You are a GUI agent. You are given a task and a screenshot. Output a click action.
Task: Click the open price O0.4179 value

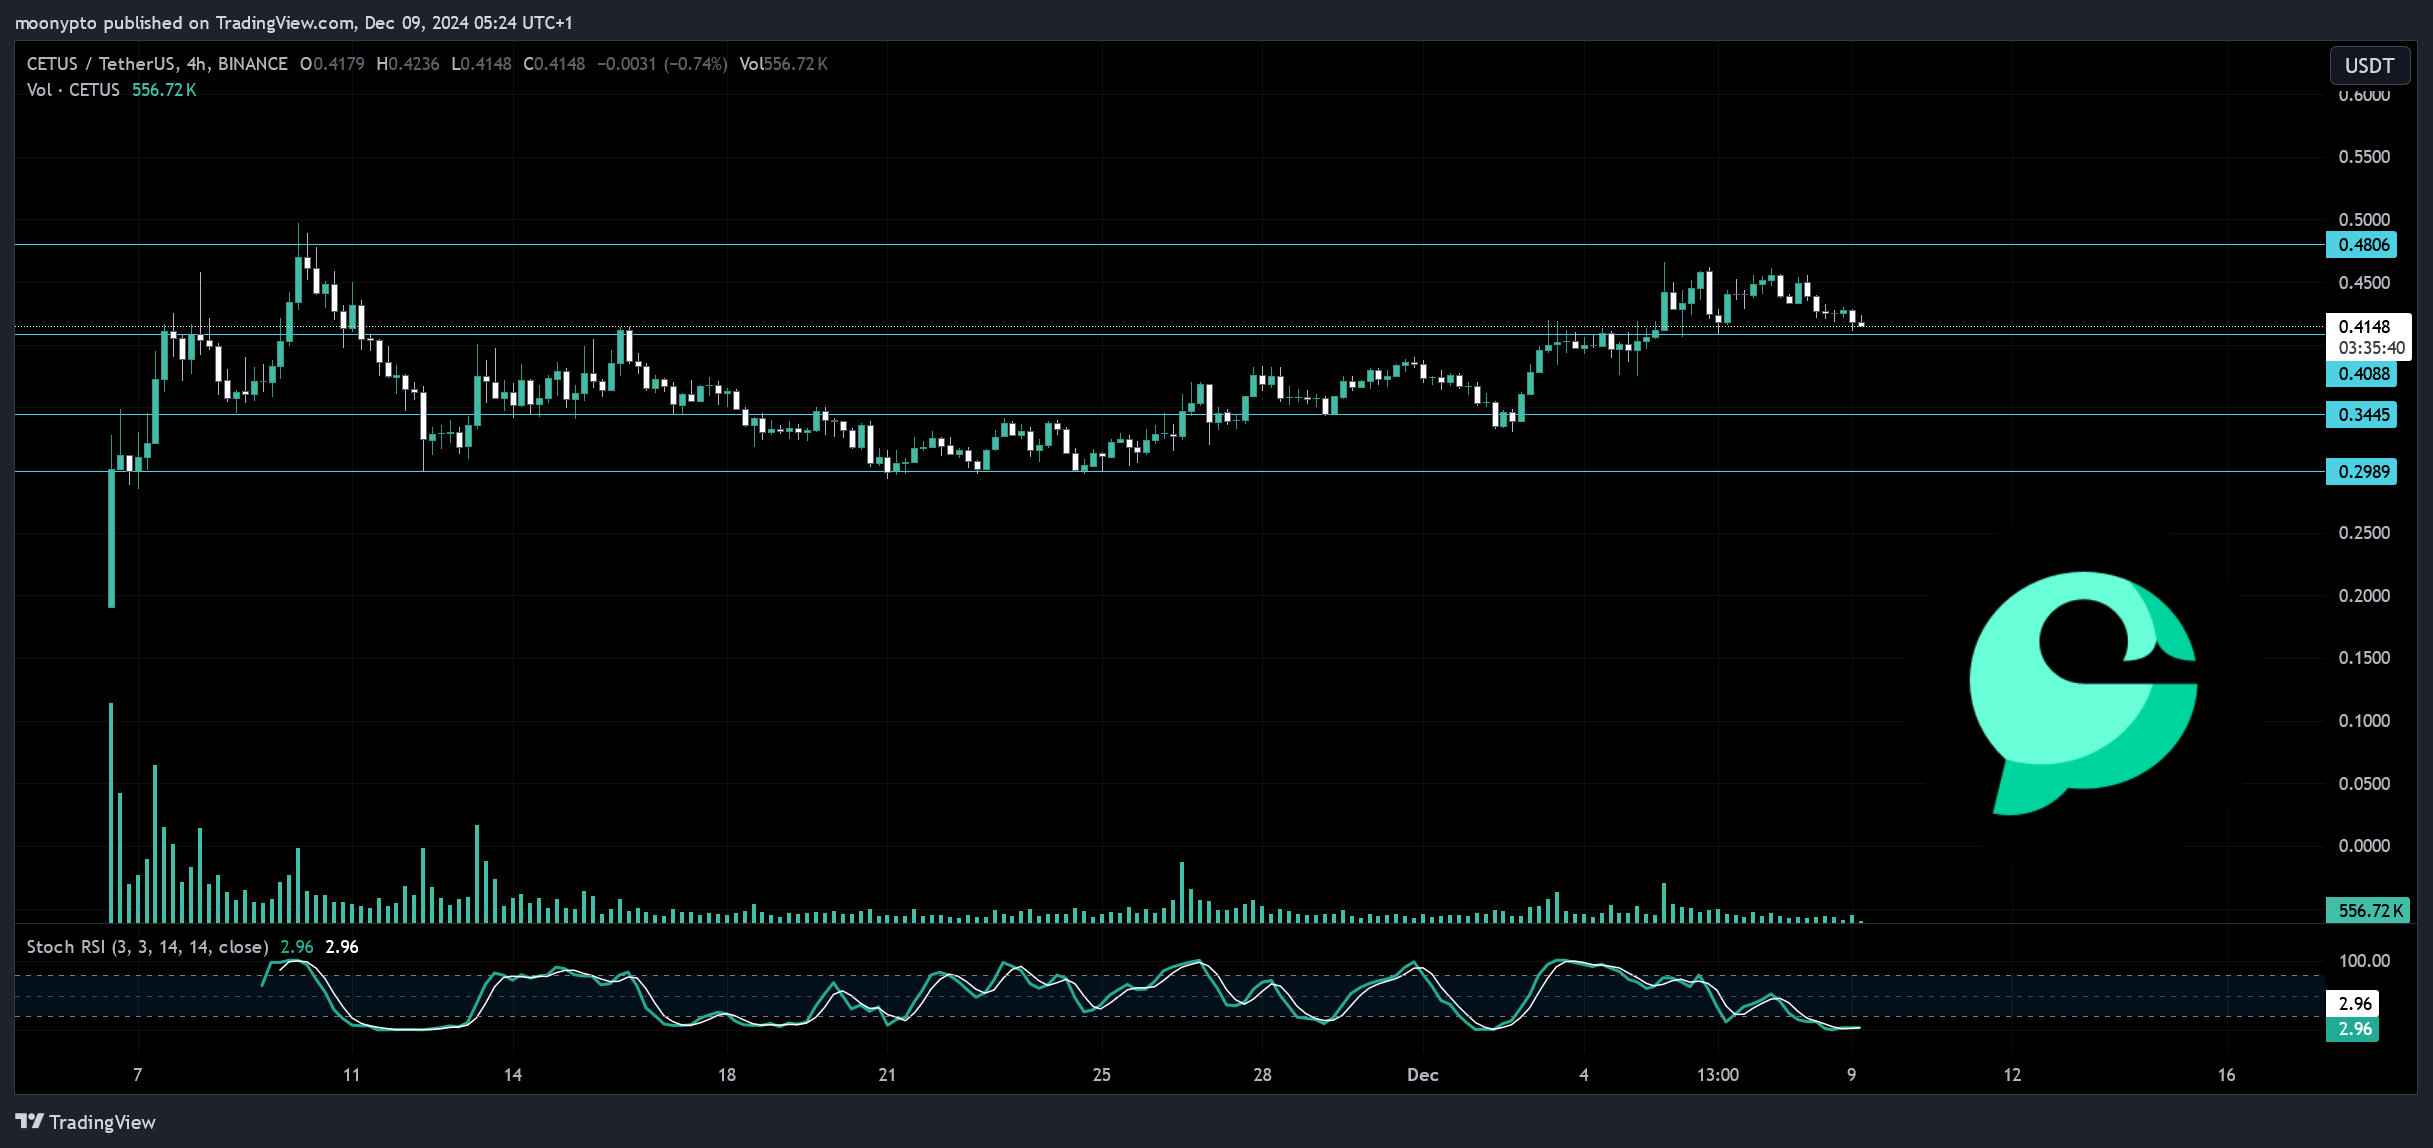(x=332, y=64)
